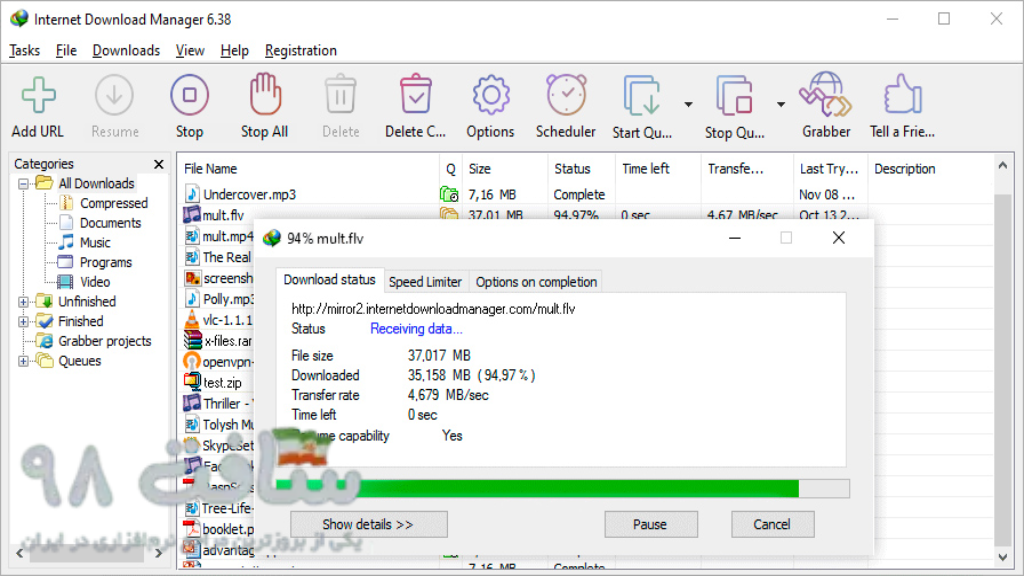Sort by the Last Try column header
This screenshot has height=576, width=1024.
pyautogui.click(x=830, y=168)
